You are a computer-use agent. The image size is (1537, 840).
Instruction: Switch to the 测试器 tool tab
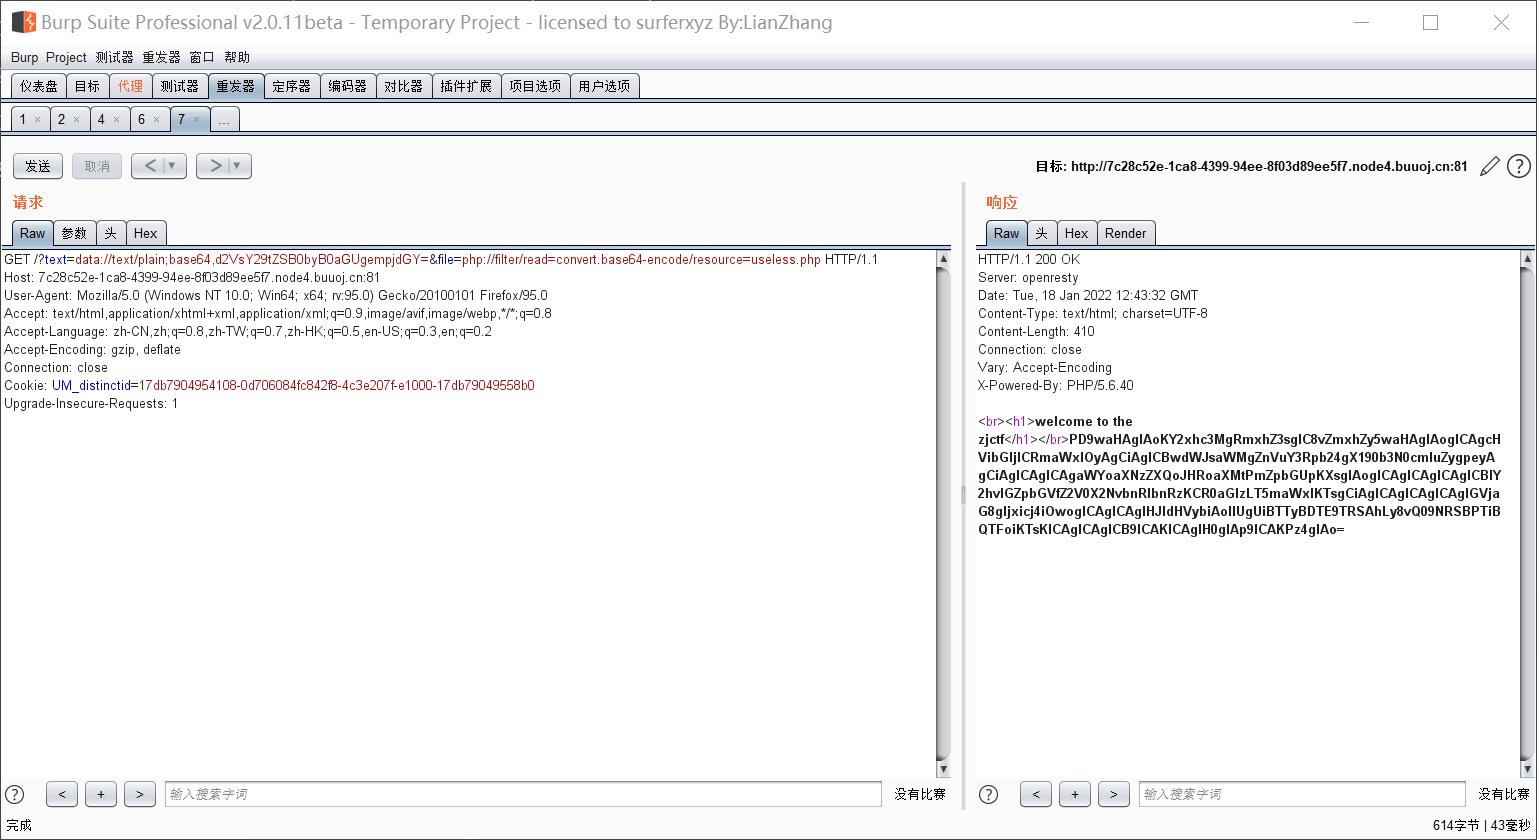(x=180, y=86)
